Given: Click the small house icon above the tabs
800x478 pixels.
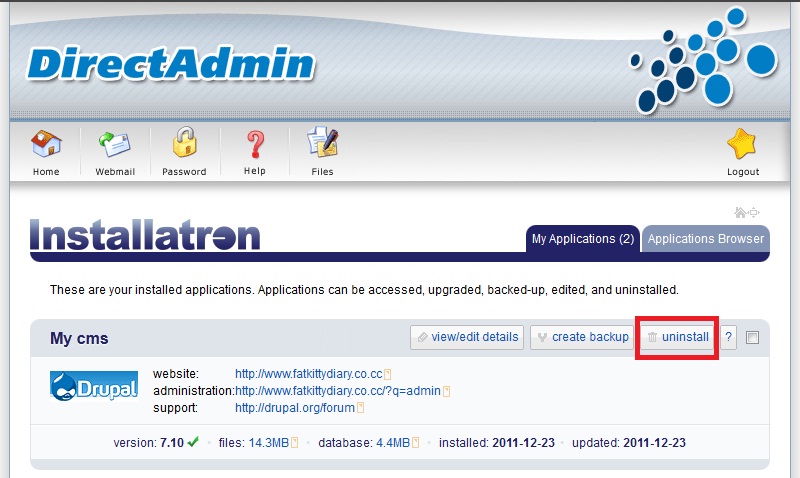Looking at the screenshot, I should pyautogui.click(x=740, y=212).
